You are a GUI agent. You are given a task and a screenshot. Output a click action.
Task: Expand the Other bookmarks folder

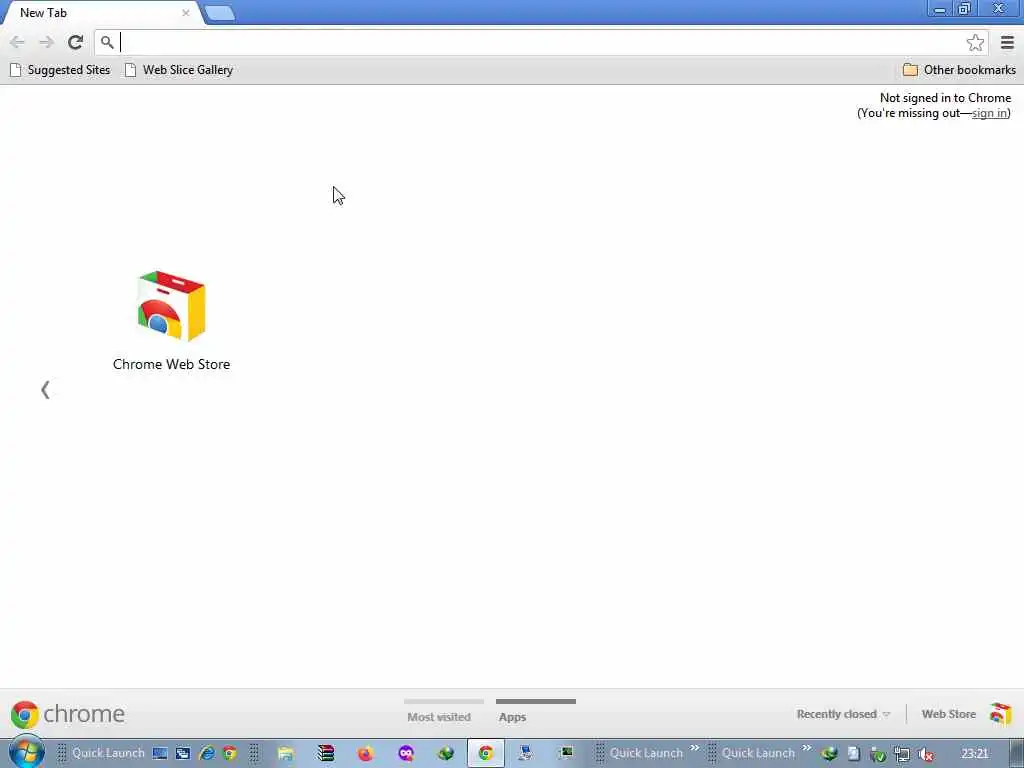pyautogui.click(x=959, y=70)
